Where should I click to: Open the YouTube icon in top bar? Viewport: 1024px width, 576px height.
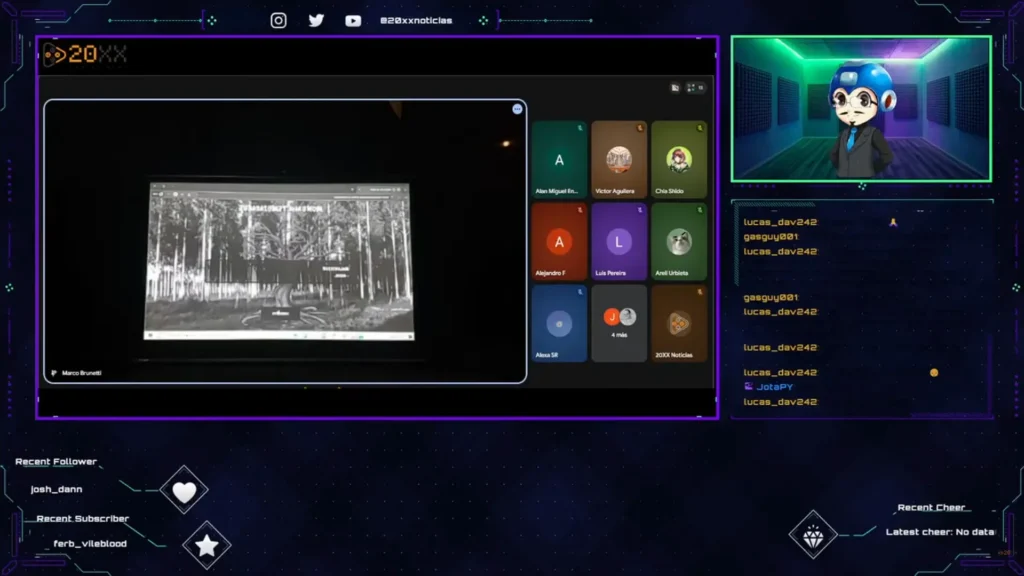pyautogui.click(x=353, y=20)
